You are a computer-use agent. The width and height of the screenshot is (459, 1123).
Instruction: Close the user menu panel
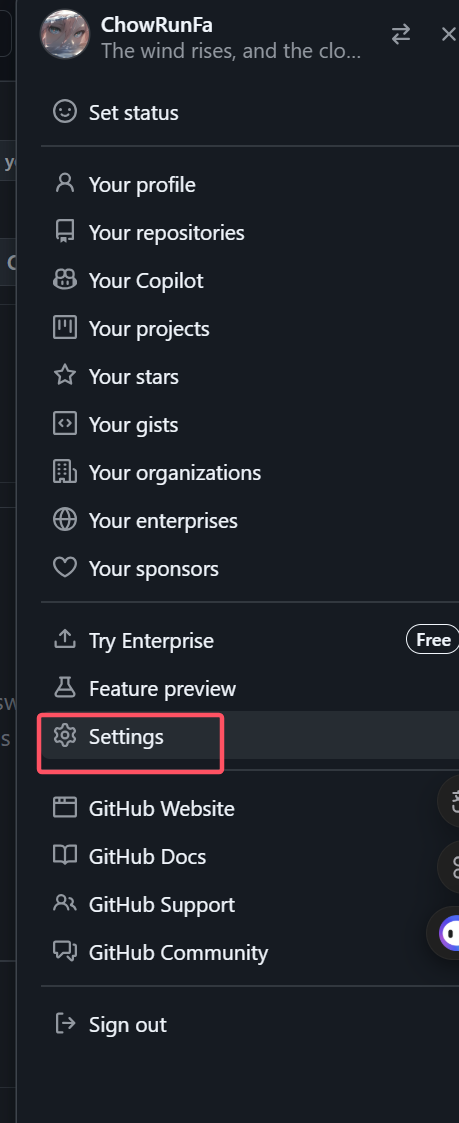tap(449, 34)
